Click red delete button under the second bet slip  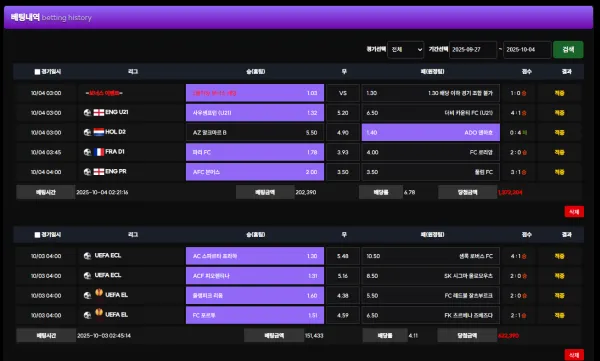coord(574,355)
